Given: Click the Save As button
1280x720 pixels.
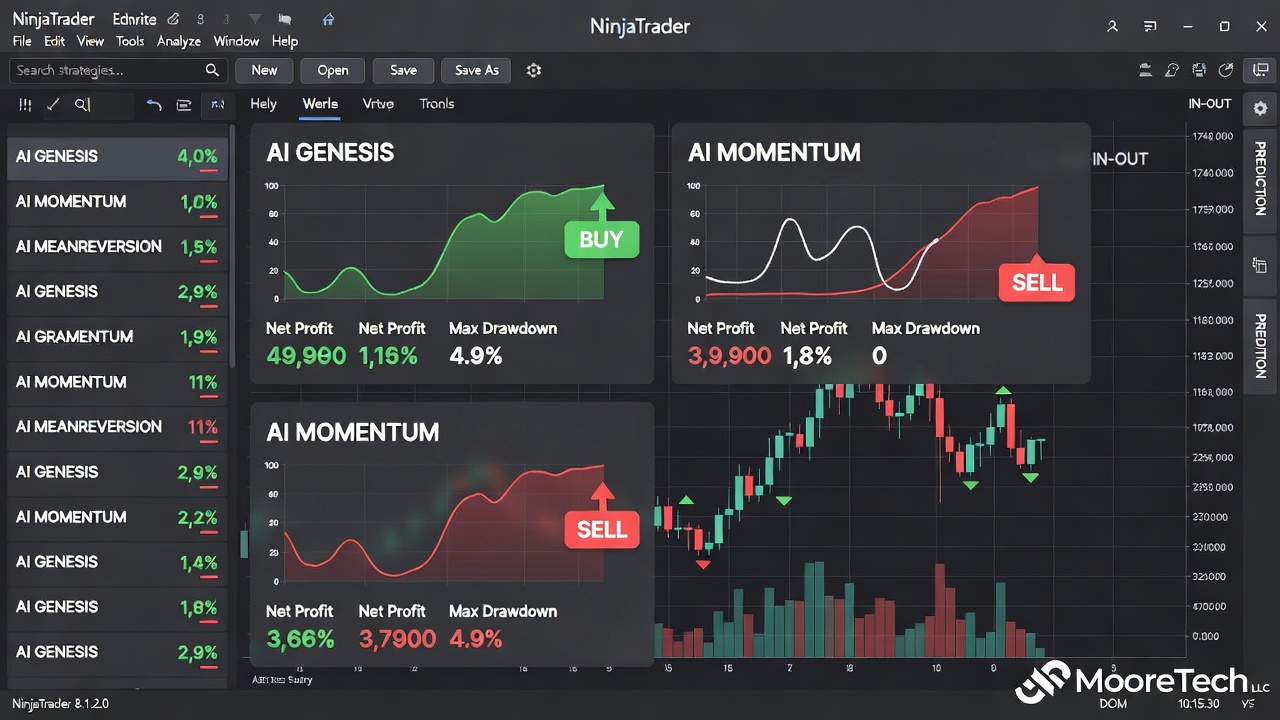Looking at the screenshot, I should tap(476, 70).
